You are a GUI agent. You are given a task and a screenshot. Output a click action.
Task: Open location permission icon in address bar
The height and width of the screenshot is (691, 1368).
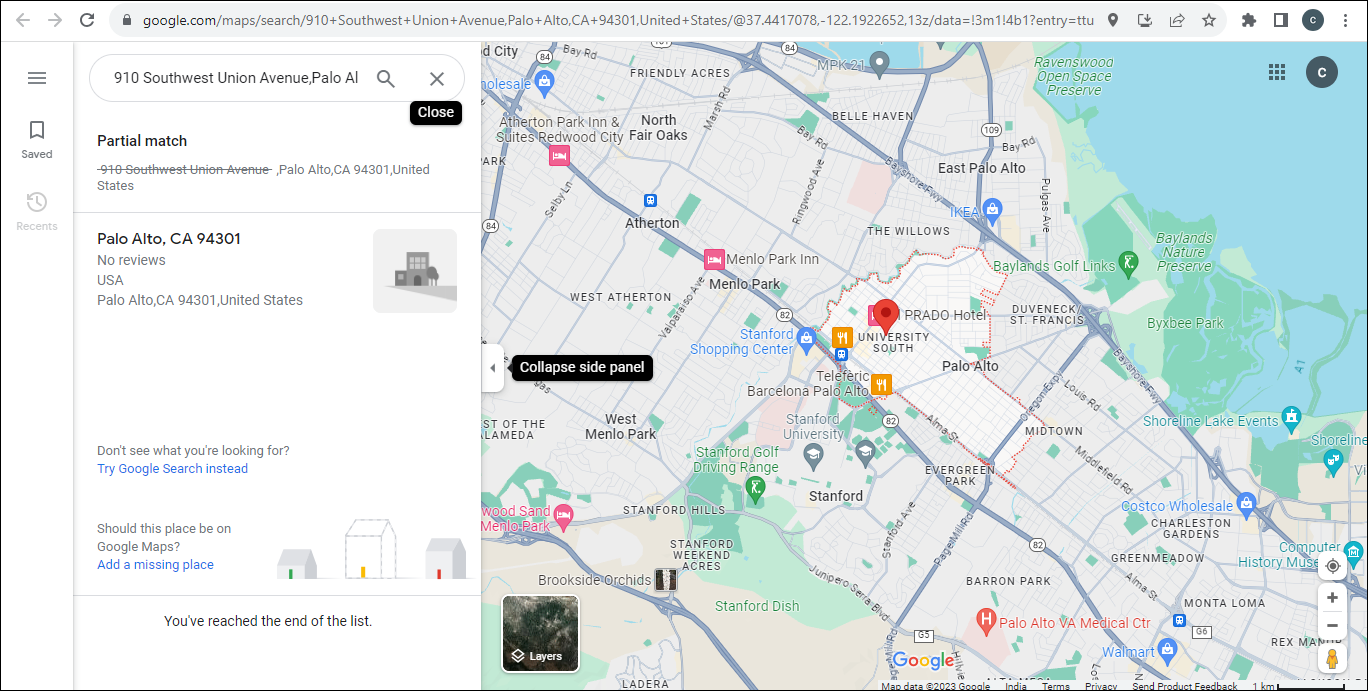(1114, 20)
